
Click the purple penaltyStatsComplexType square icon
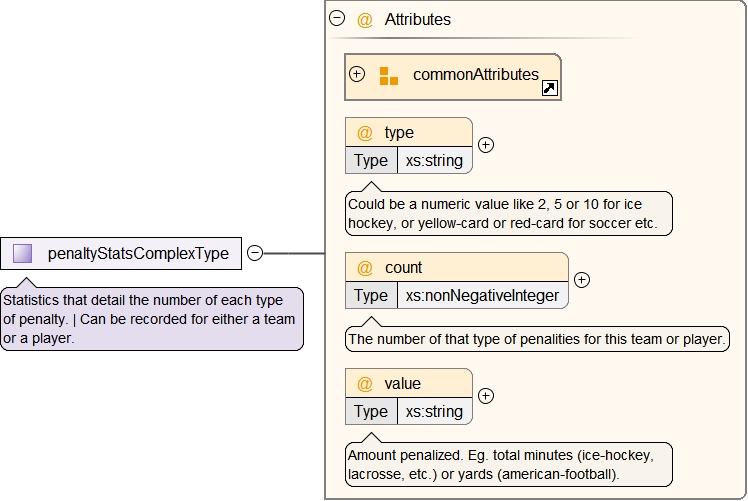click(22, 254)
